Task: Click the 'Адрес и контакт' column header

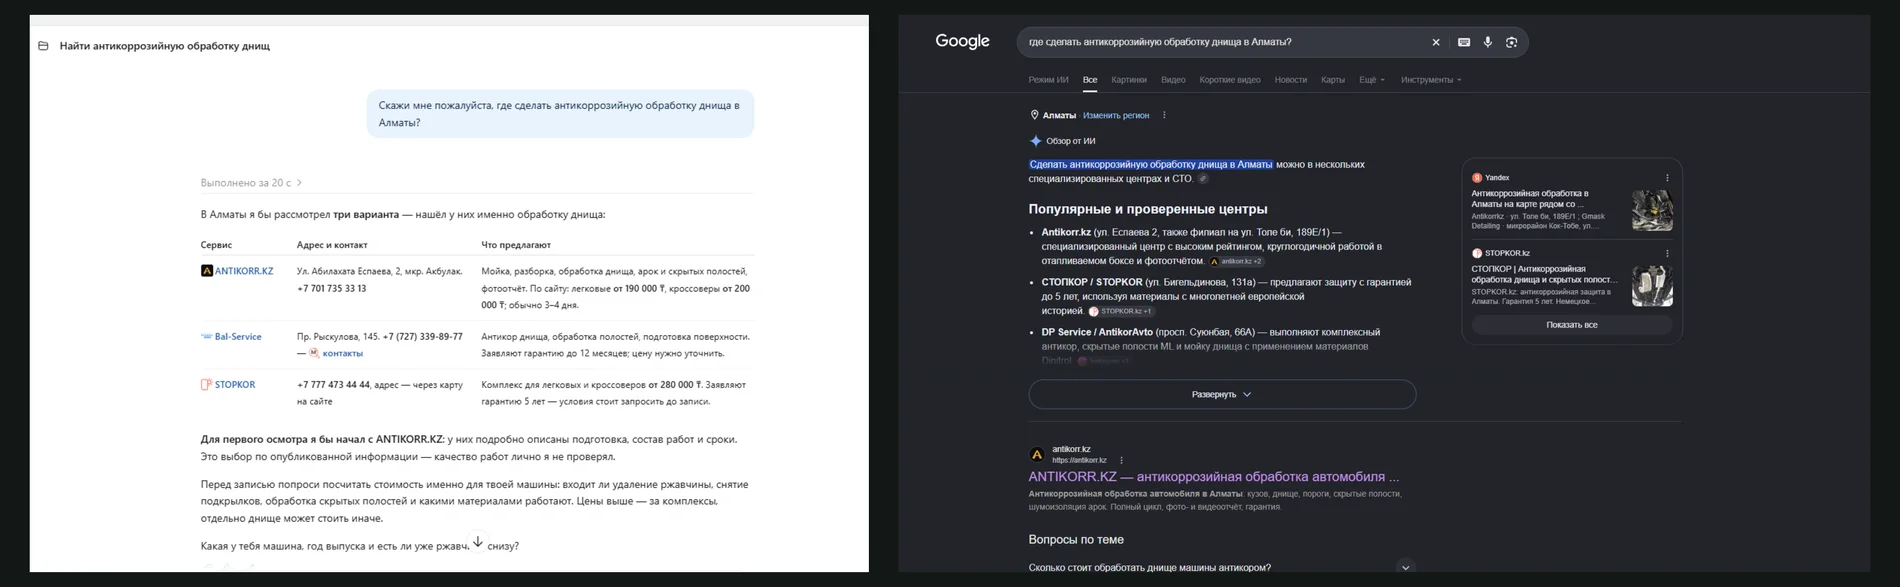Action: point(332,245)
